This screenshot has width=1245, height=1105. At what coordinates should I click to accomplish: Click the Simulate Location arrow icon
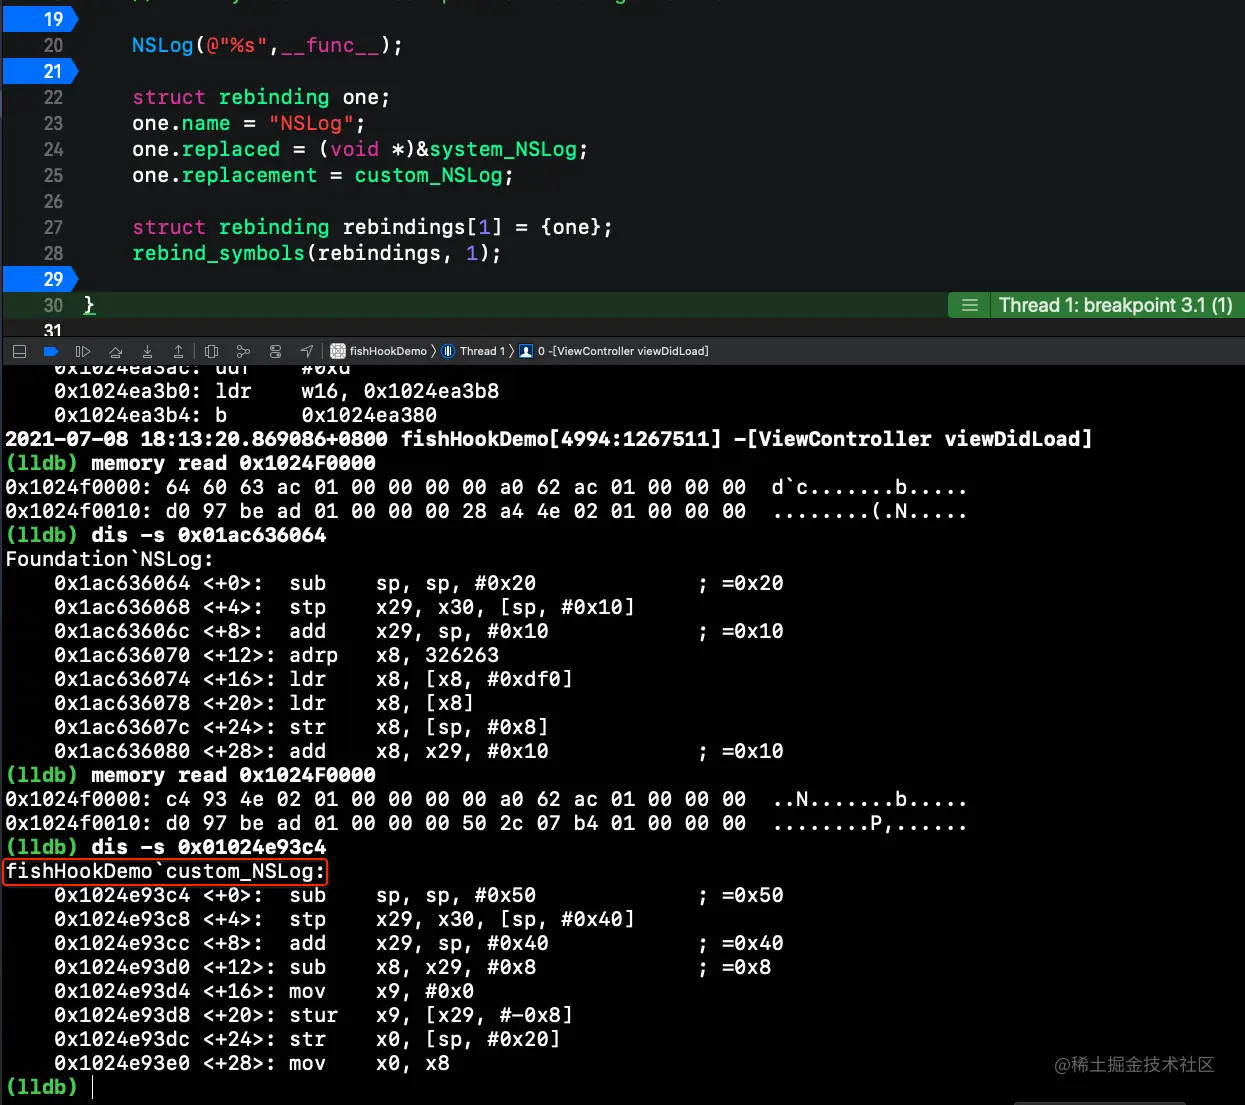click(x=307, y=351)
